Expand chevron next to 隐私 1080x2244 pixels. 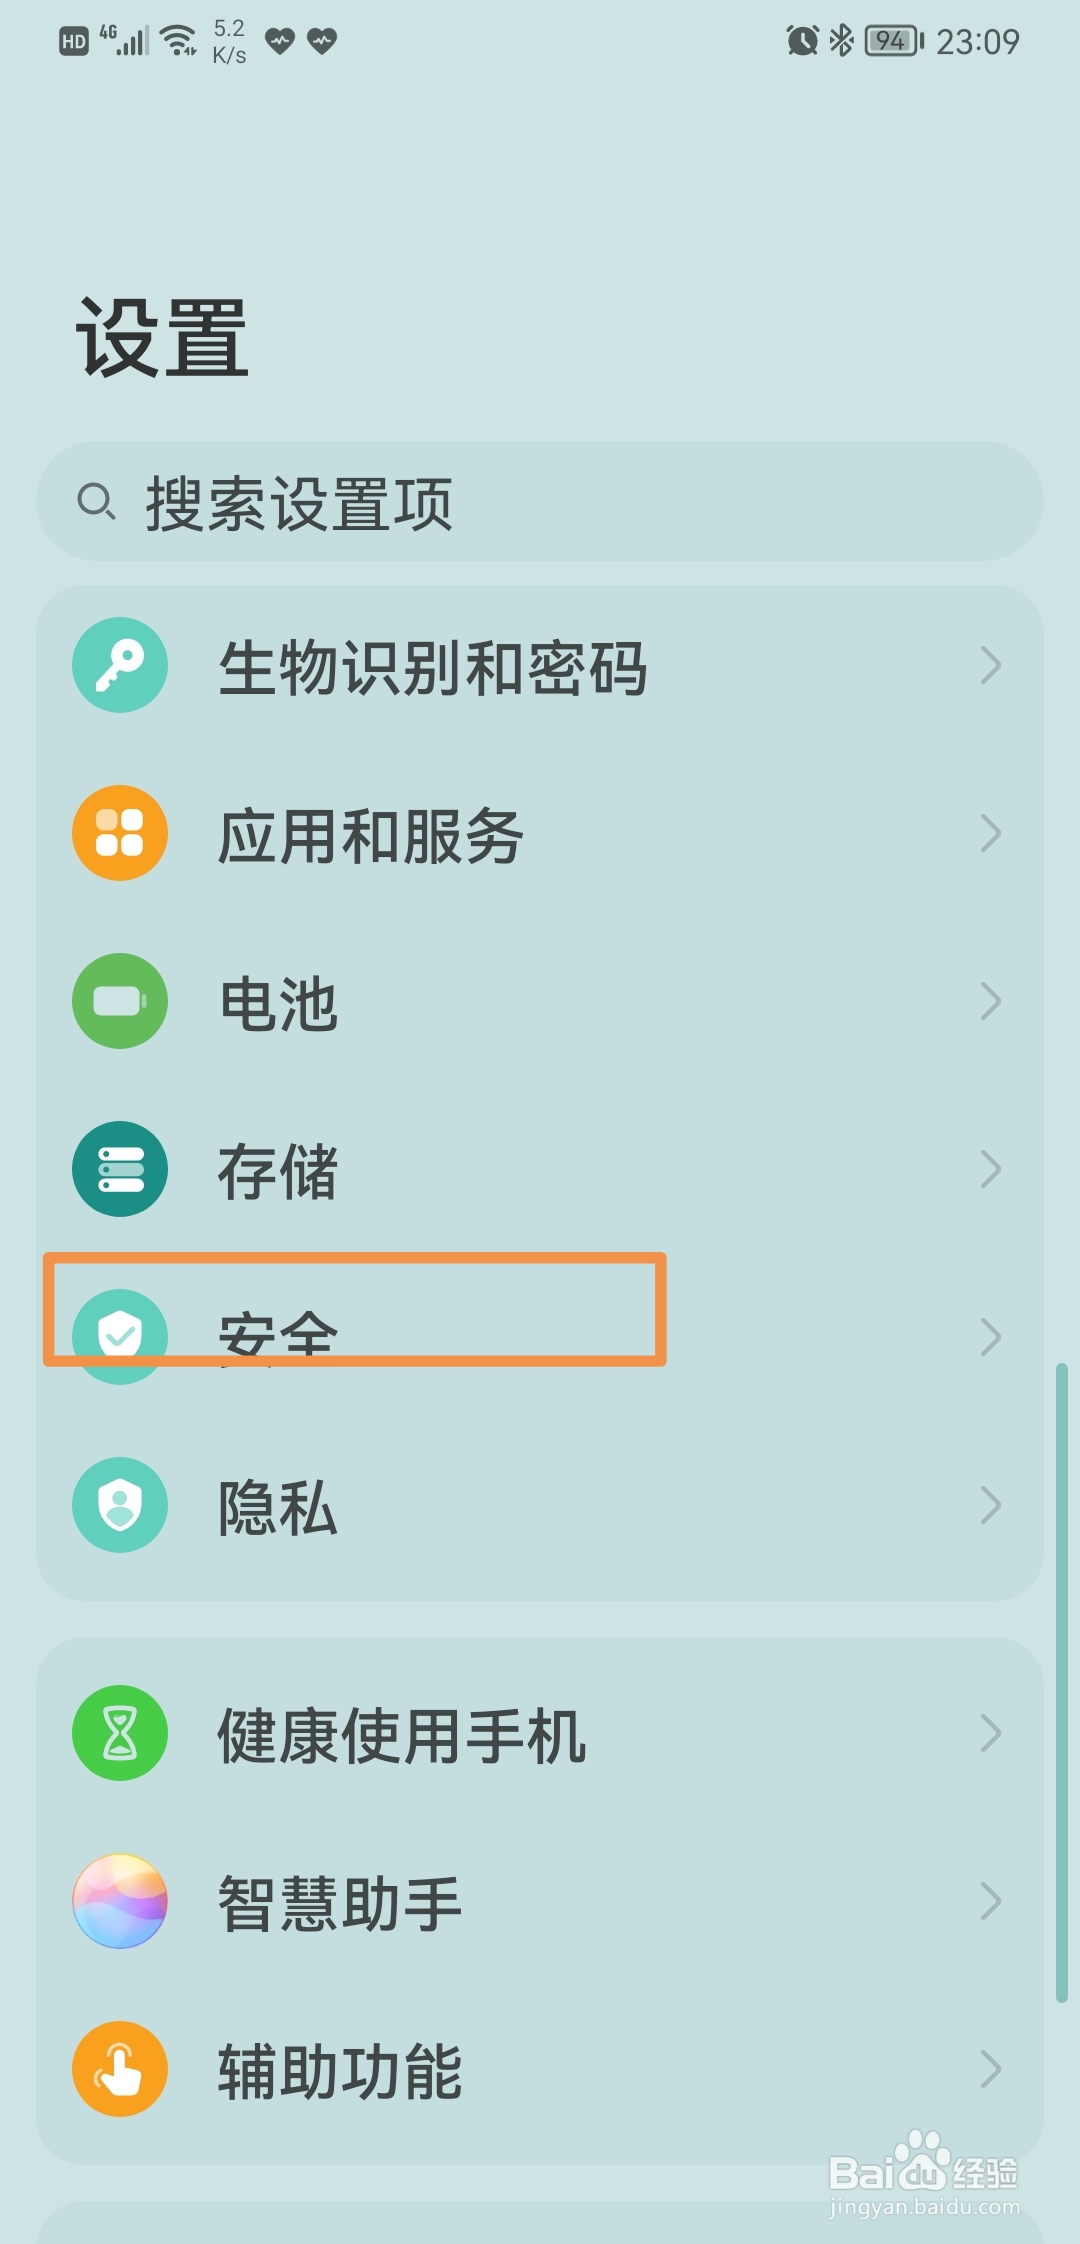990,1505
